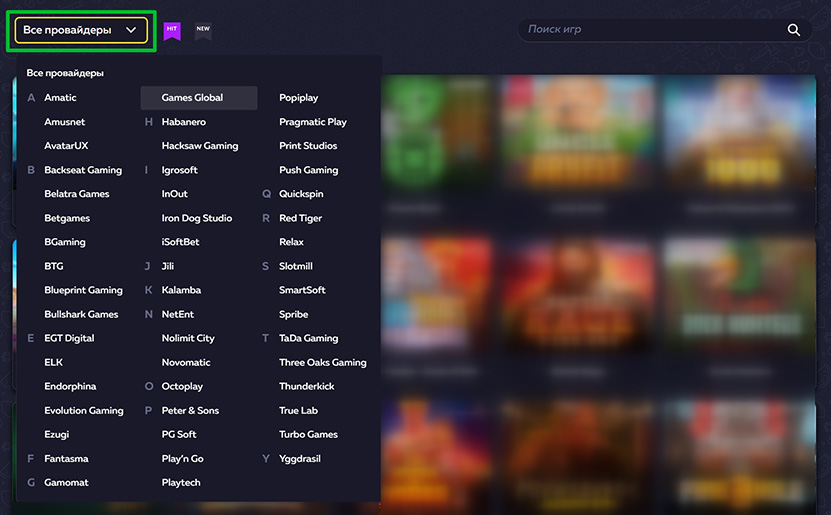The width and height of the screenshot is (831, 515).
Task: Click Popiplay provider entry
Action: tap(299, 97)
